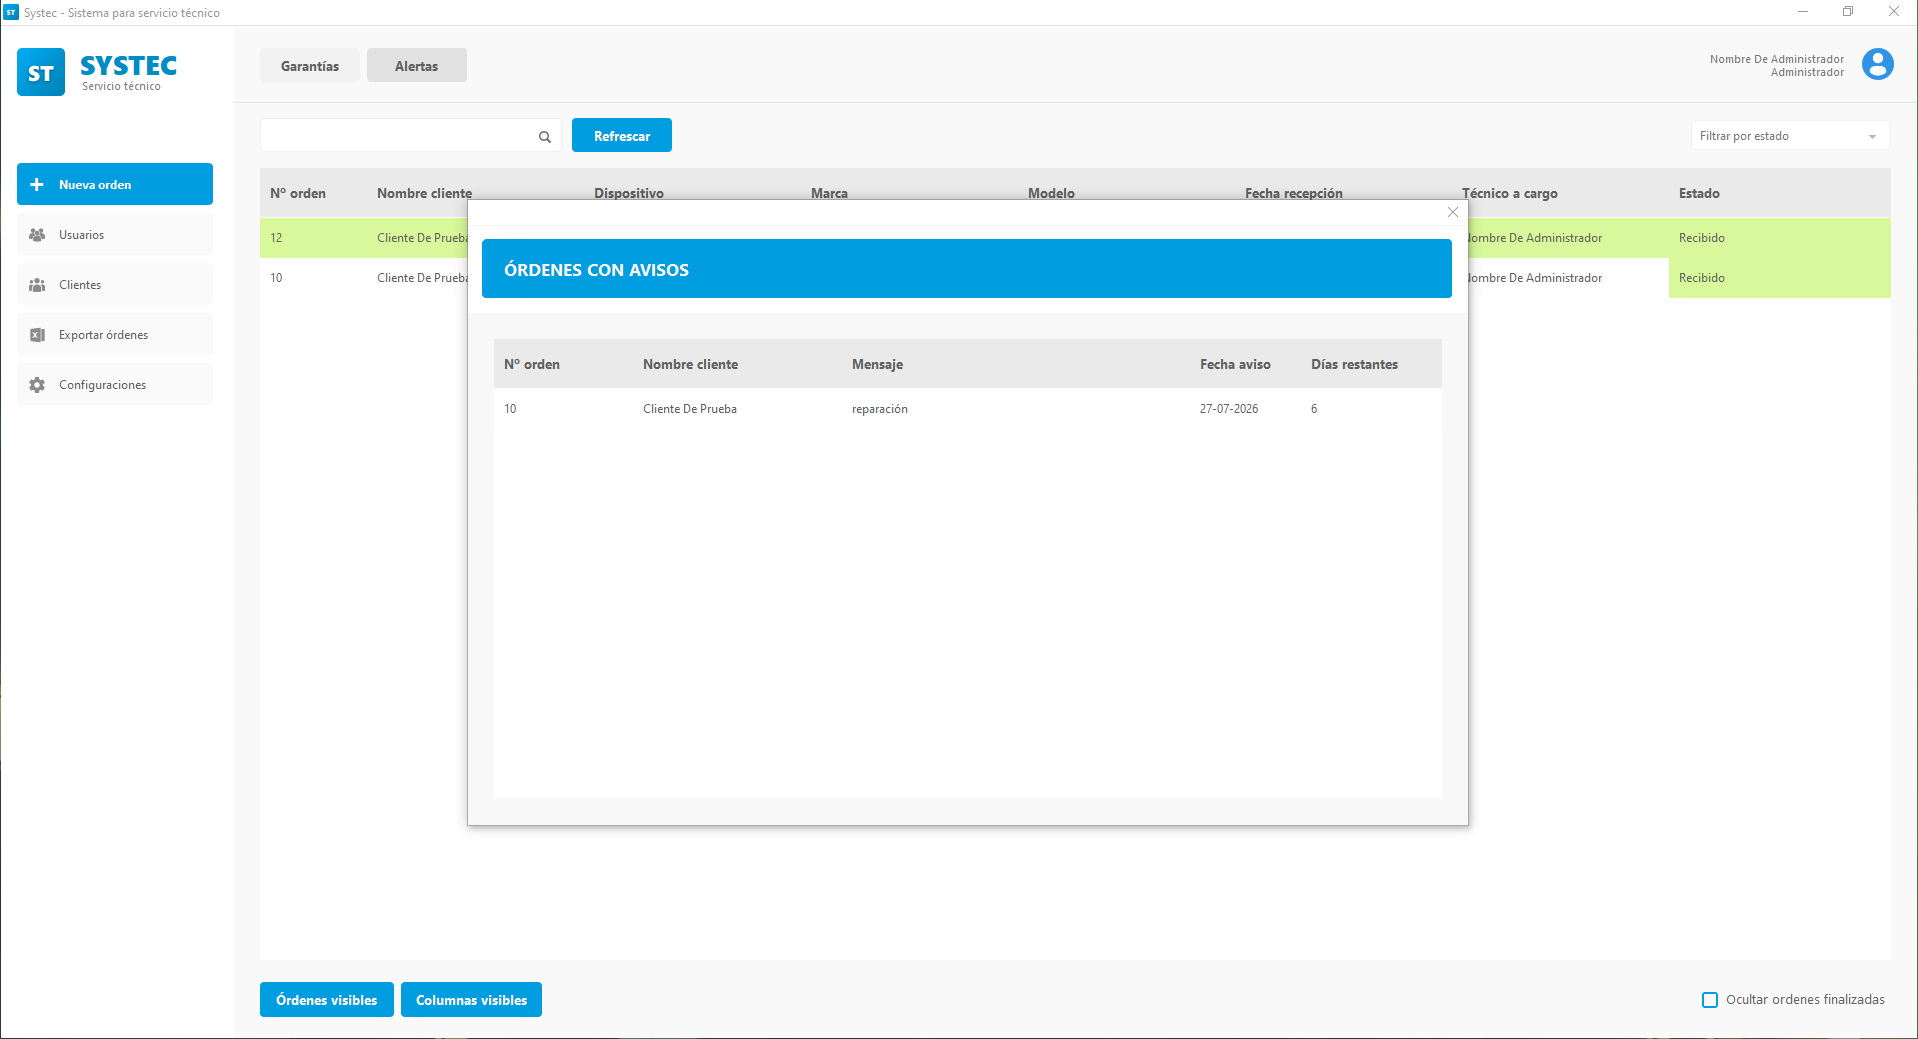The width and height of the screenshot is (1918, 1039).
Task: Toggle Ocultar ordenes finalizadas checkbox
Action: click(1710, 1000)
